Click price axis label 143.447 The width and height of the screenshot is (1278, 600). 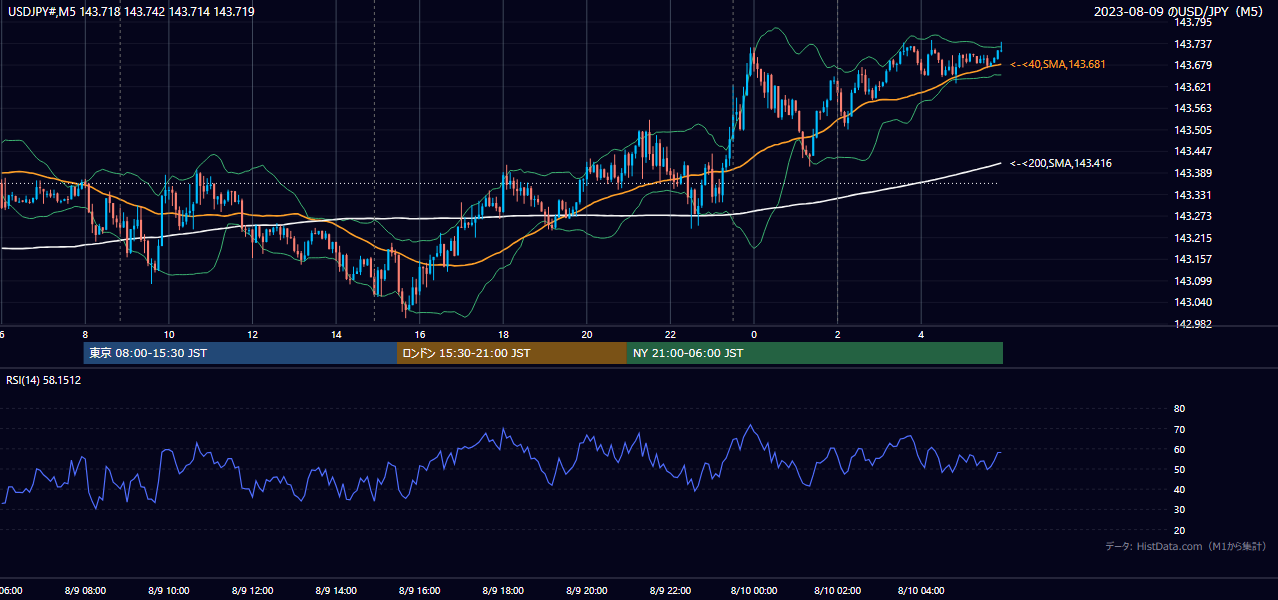tap(1193, 152)
